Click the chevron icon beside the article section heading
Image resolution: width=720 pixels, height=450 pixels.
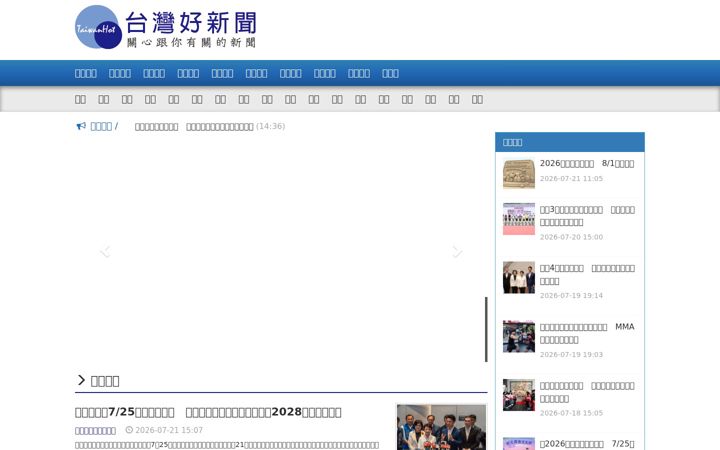click(x=81, y=380)
